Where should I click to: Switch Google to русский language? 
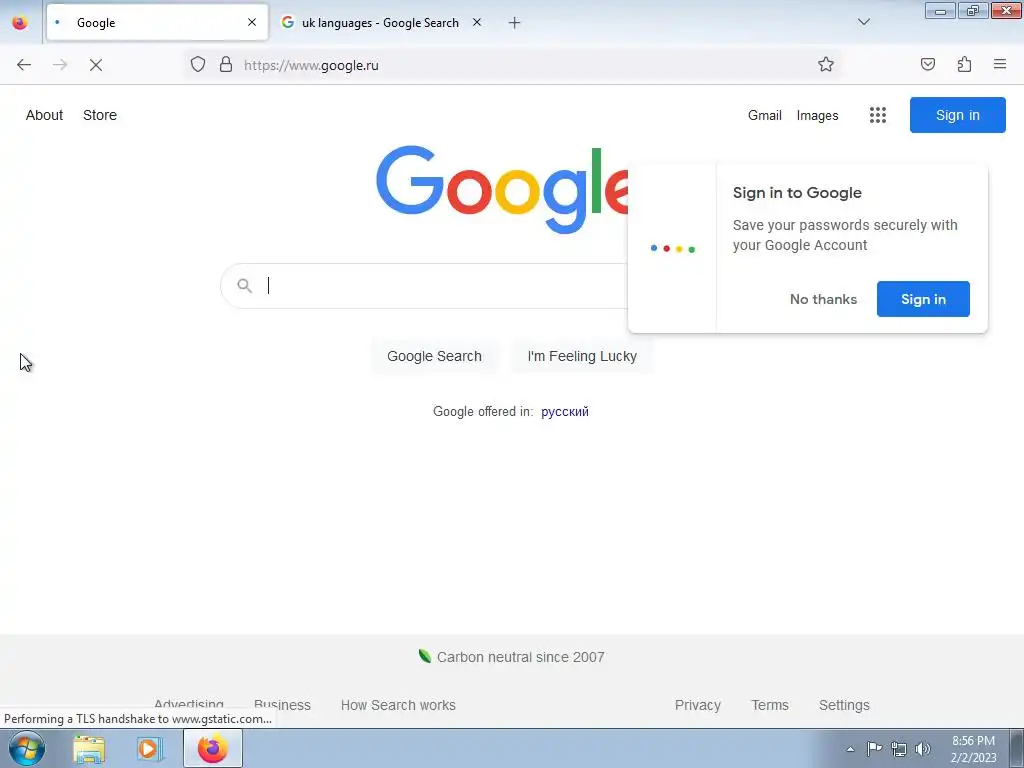565,411
